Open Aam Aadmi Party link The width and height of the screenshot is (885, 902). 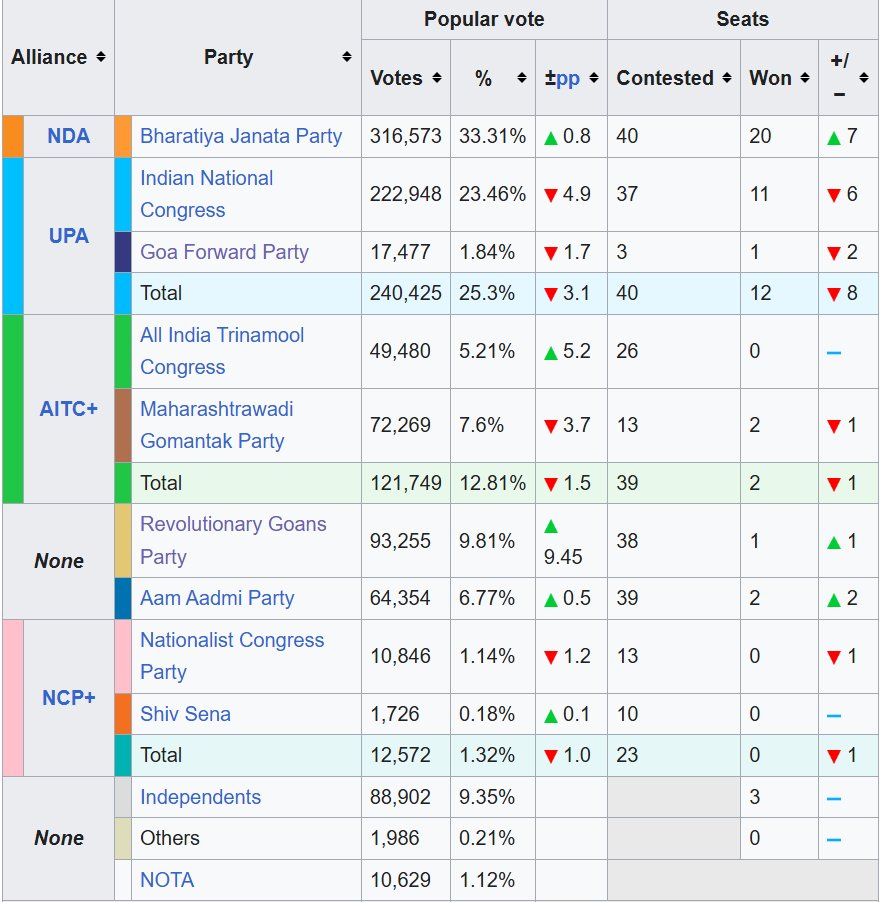pos(217,598)
